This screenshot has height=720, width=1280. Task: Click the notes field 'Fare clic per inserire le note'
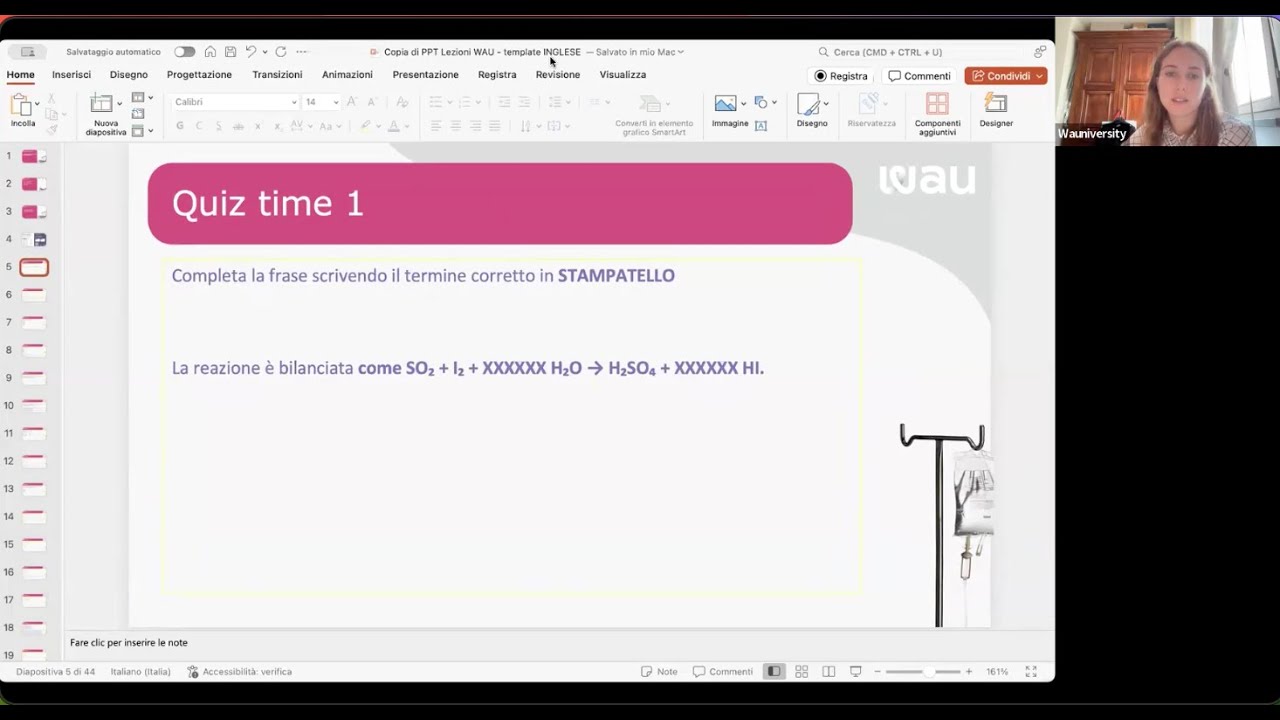click(x=129, y=643)
